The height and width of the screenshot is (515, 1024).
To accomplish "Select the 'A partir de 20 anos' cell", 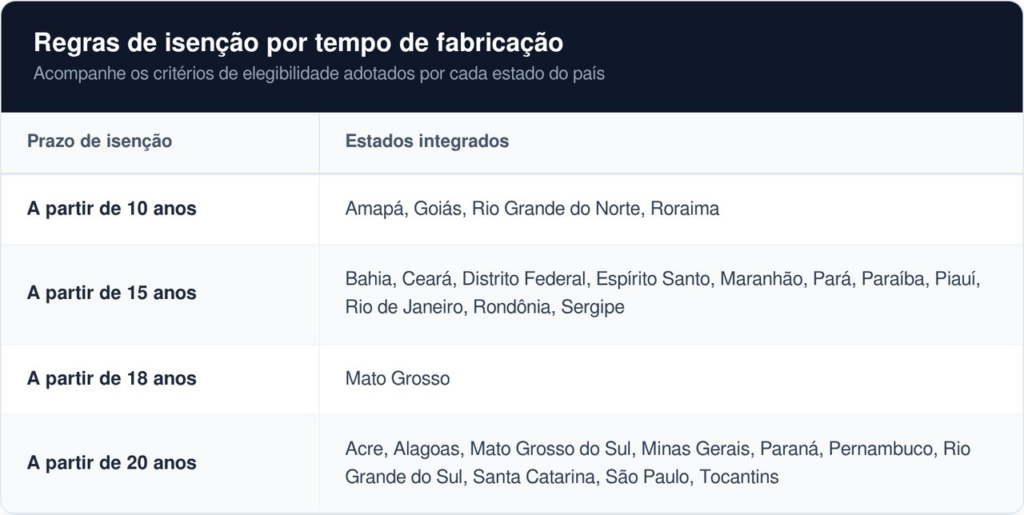I will point(160,463).
